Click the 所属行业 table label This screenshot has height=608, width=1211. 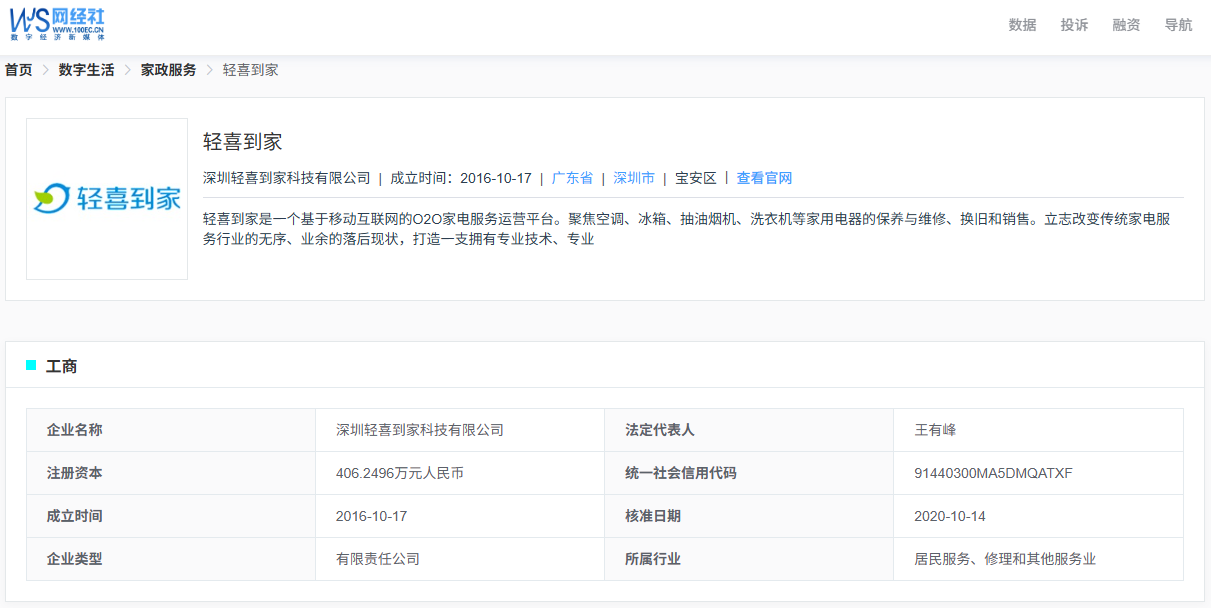pyautogui.click(x=653, y=559)
